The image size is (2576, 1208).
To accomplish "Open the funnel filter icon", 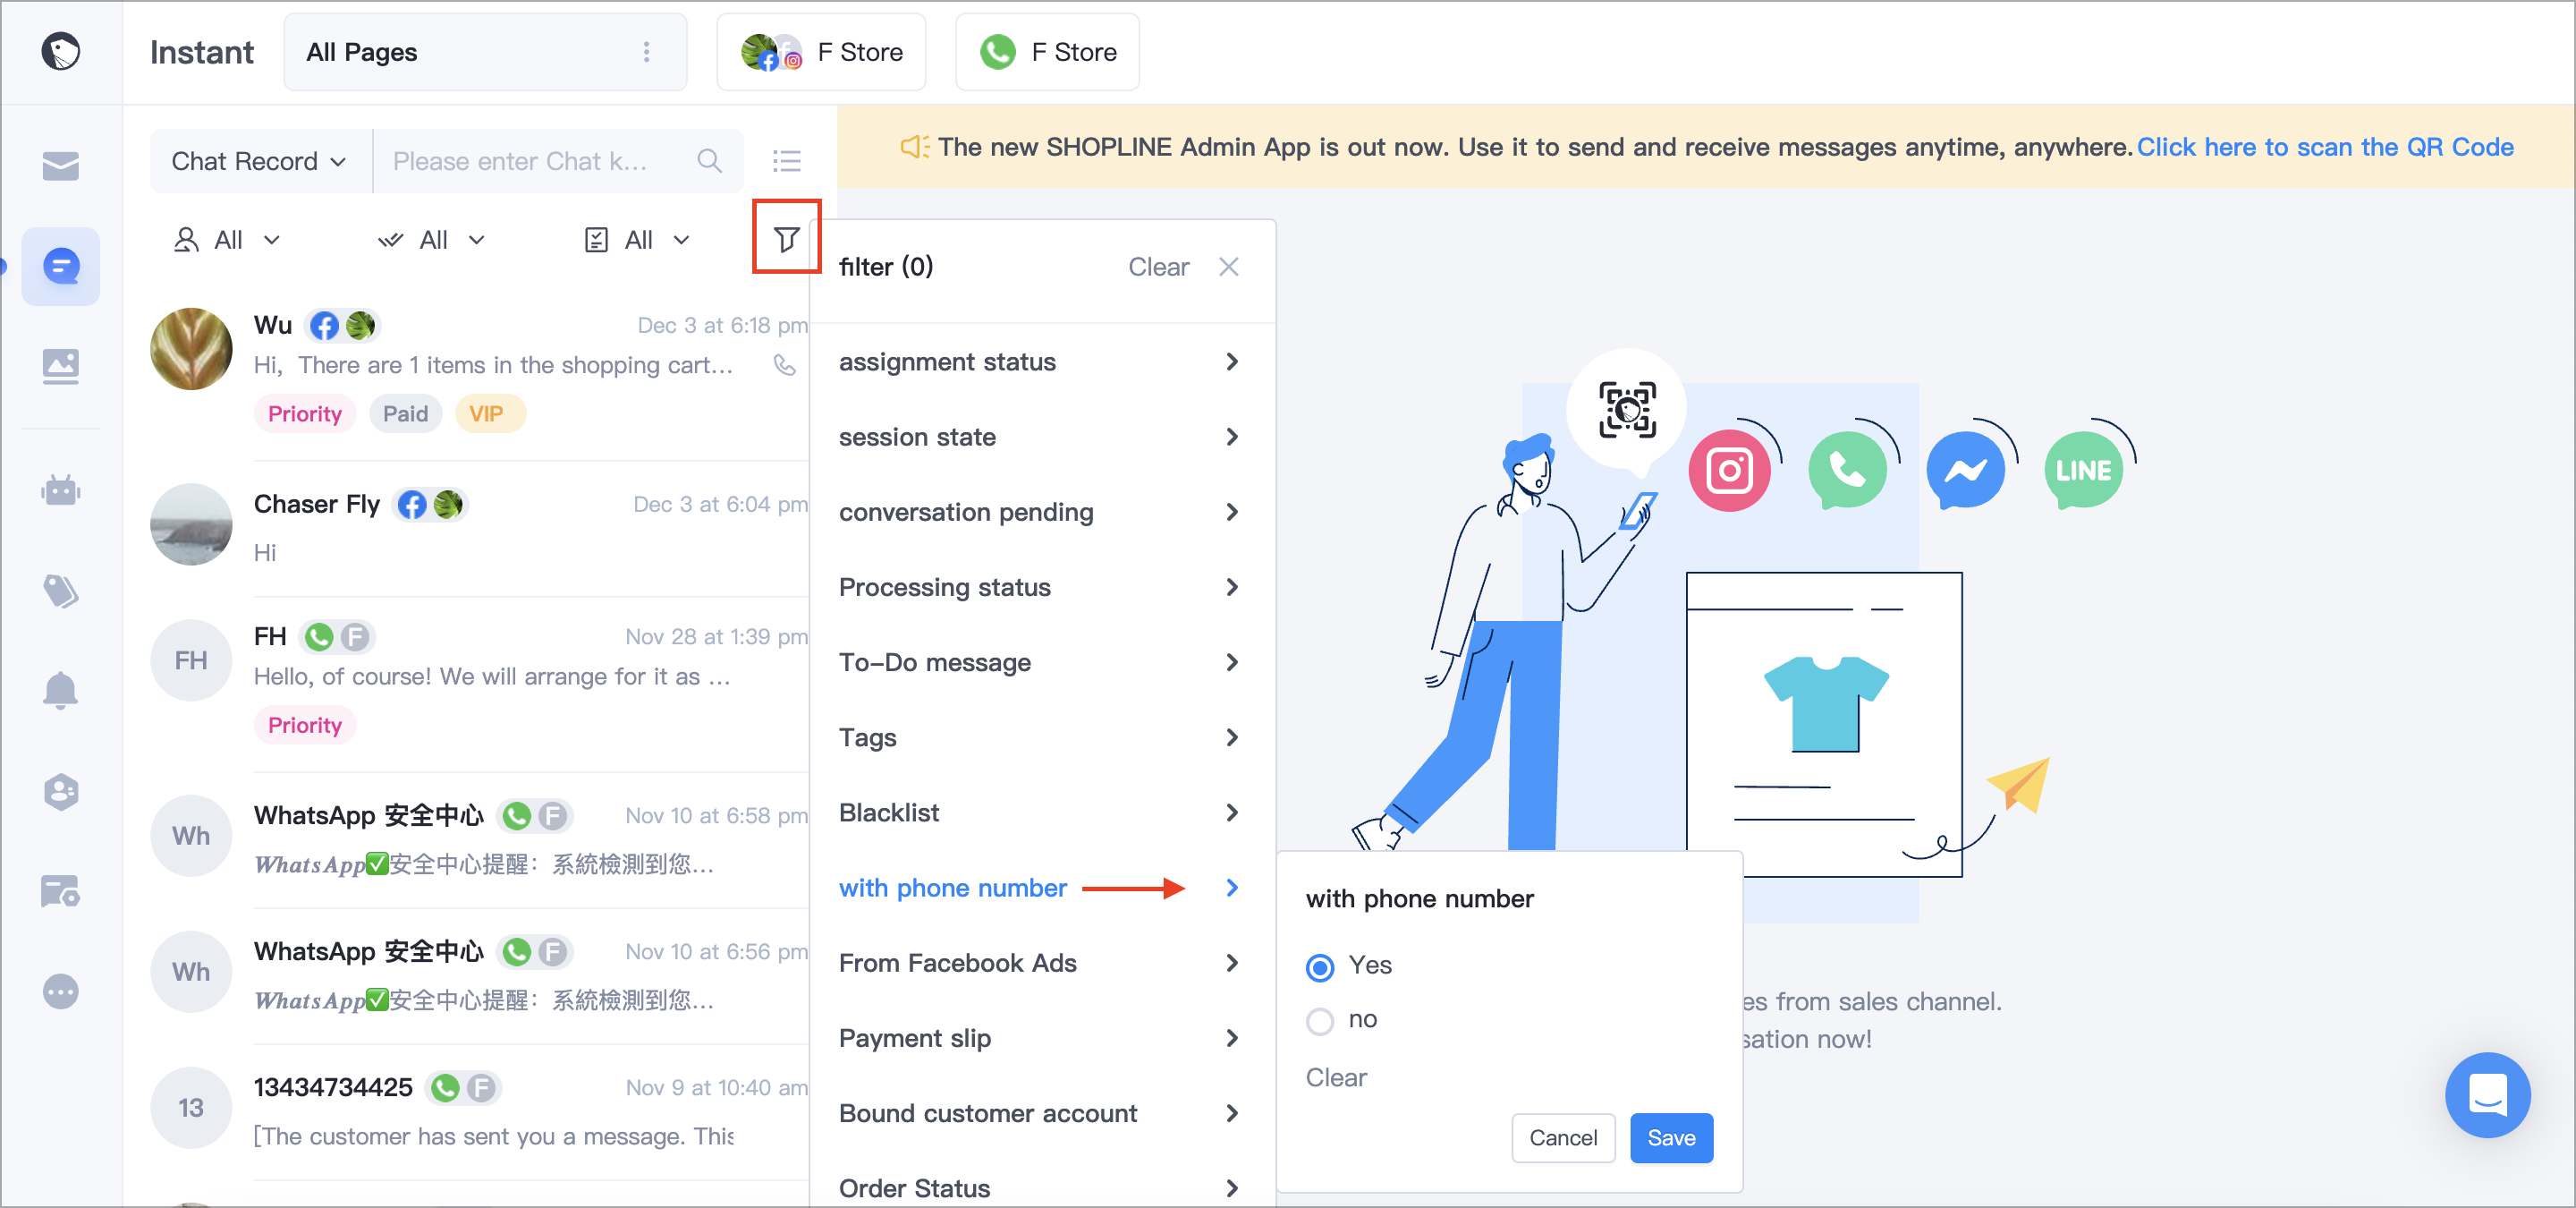I will 786,238.
